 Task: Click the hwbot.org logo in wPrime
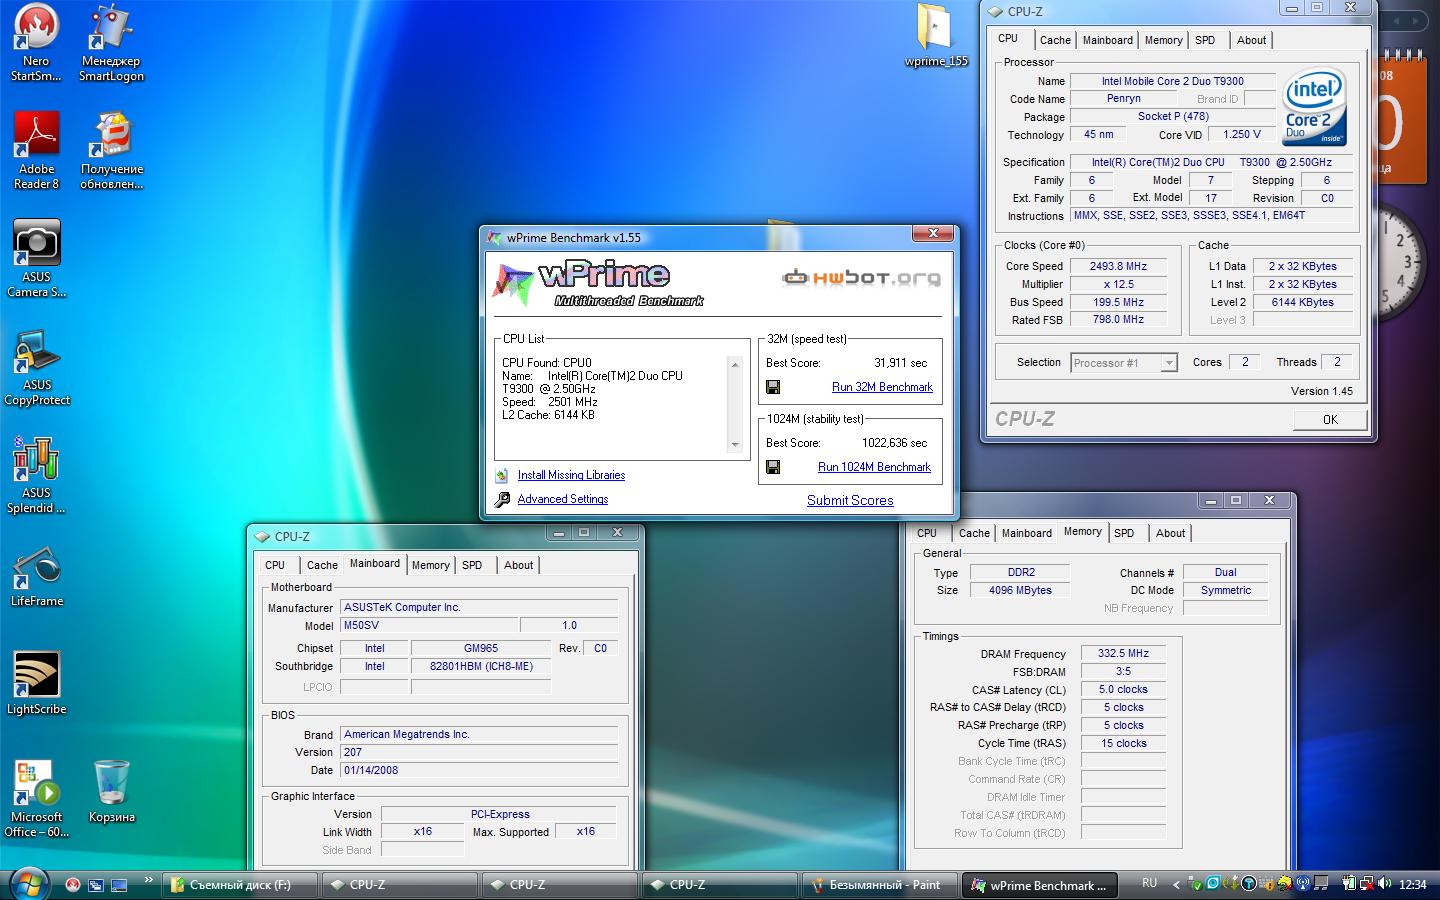tap(861, 277)
